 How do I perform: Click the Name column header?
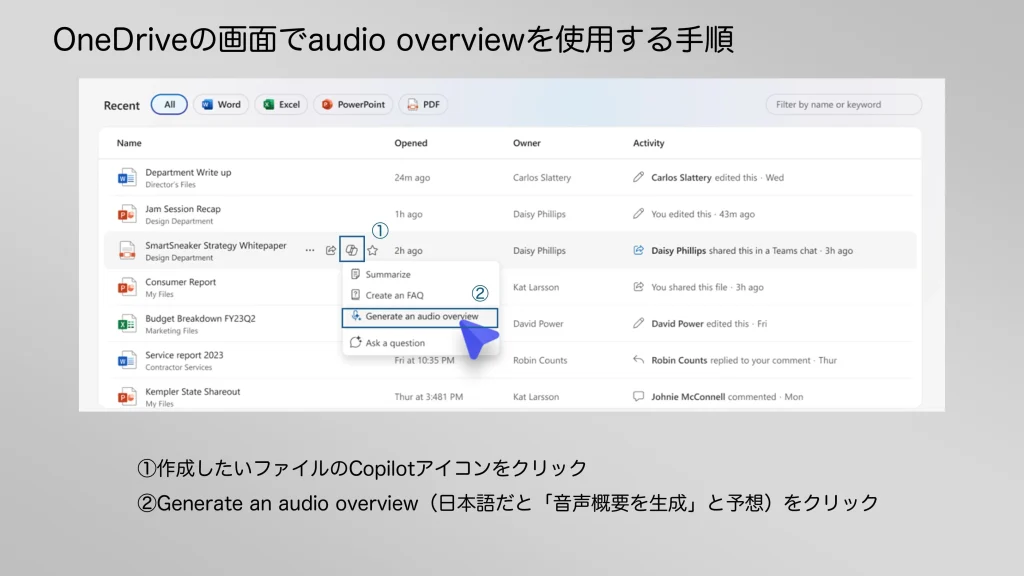point(129,143)
